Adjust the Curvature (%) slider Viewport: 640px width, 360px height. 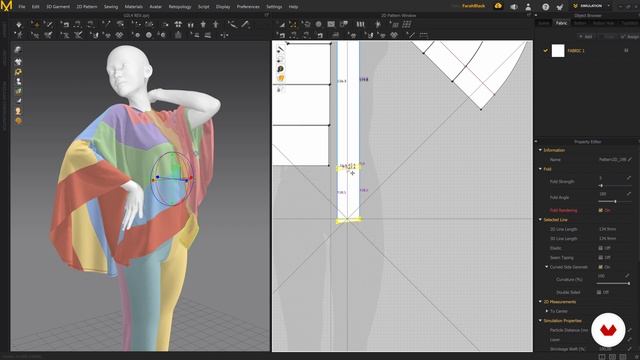point(614,283)
